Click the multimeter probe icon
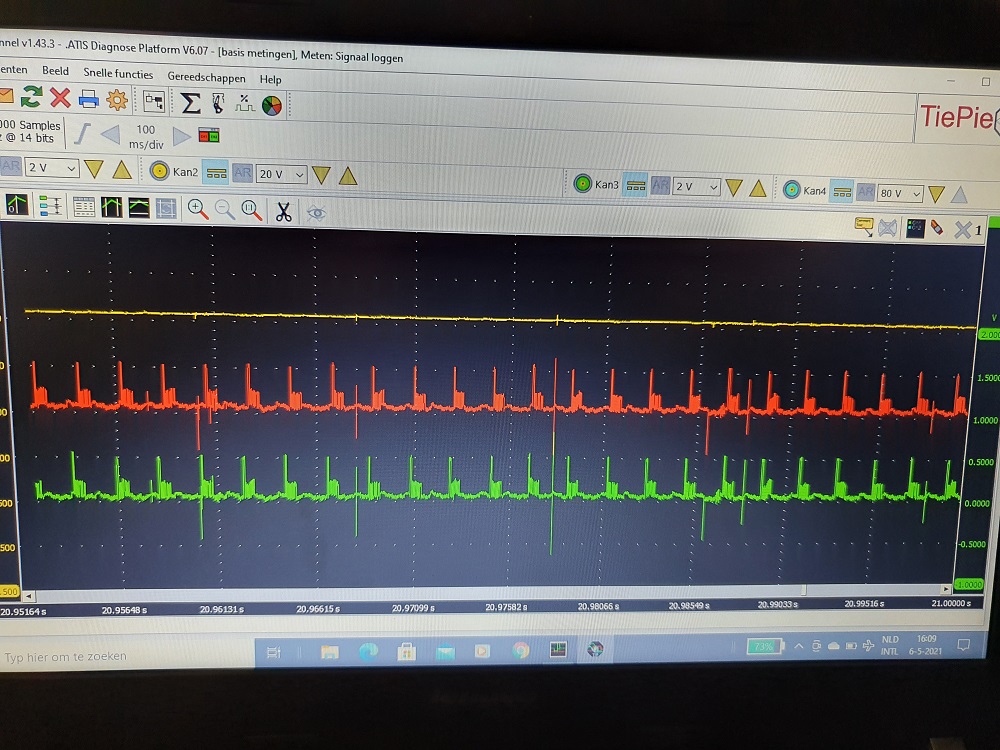Image resolution: width=1000 pixels, height=750 pixels. click(218, 103)
